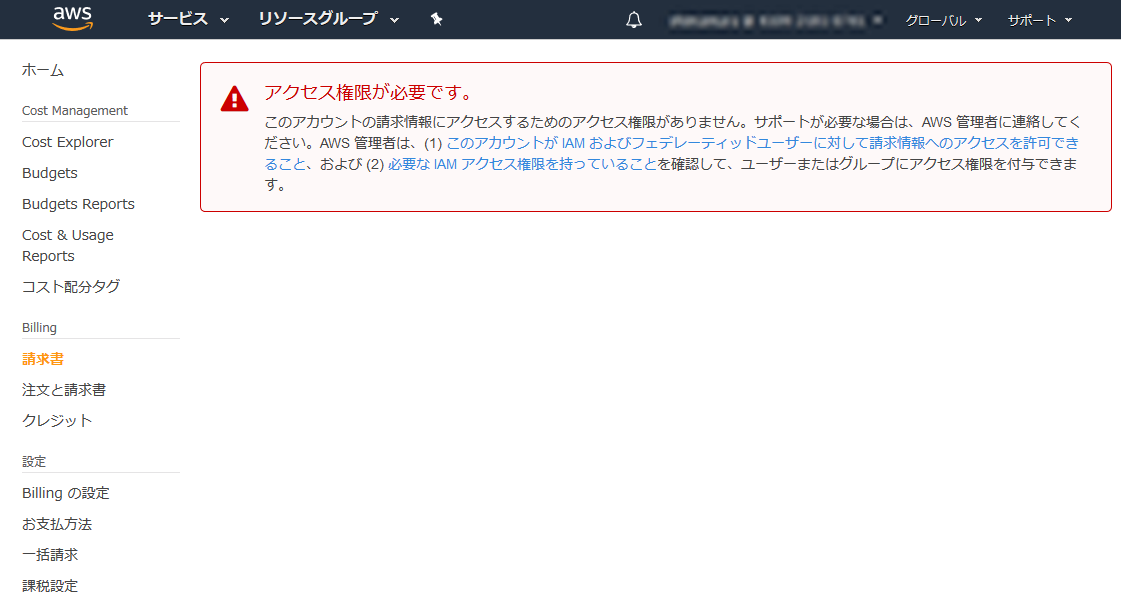Viewport: 1121px width, 608px height.
Task: Open the グローバル region dropdown
Action: [941, 18]
